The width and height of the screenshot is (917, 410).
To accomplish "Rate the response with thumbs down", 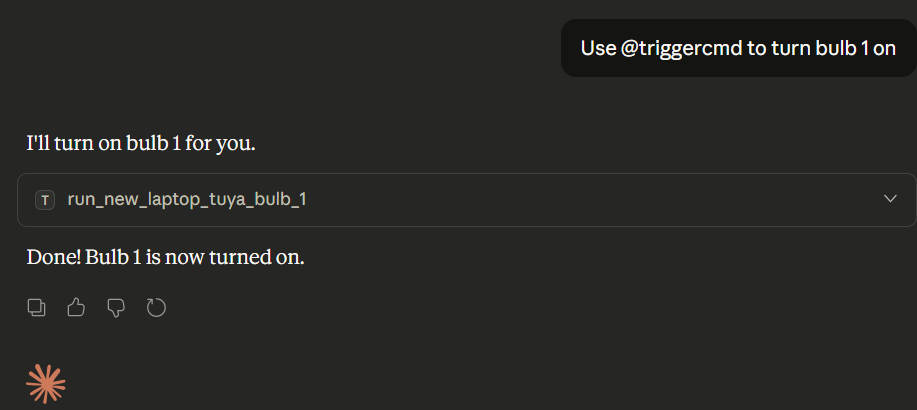I will pos(116,308).
